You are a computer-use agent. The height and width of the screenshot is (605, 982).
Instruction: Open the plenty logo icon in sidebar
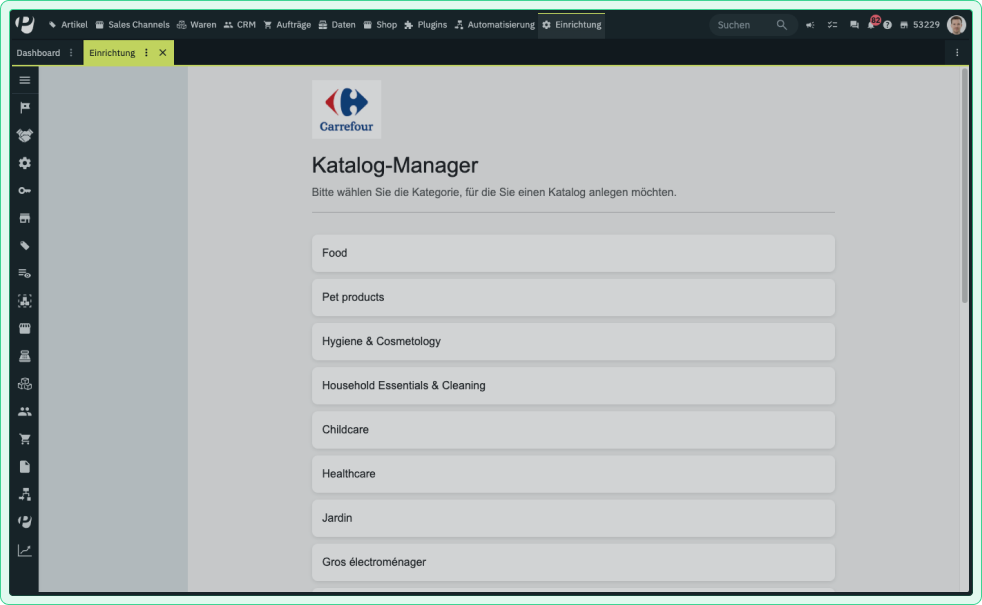[x=24, y=522]
